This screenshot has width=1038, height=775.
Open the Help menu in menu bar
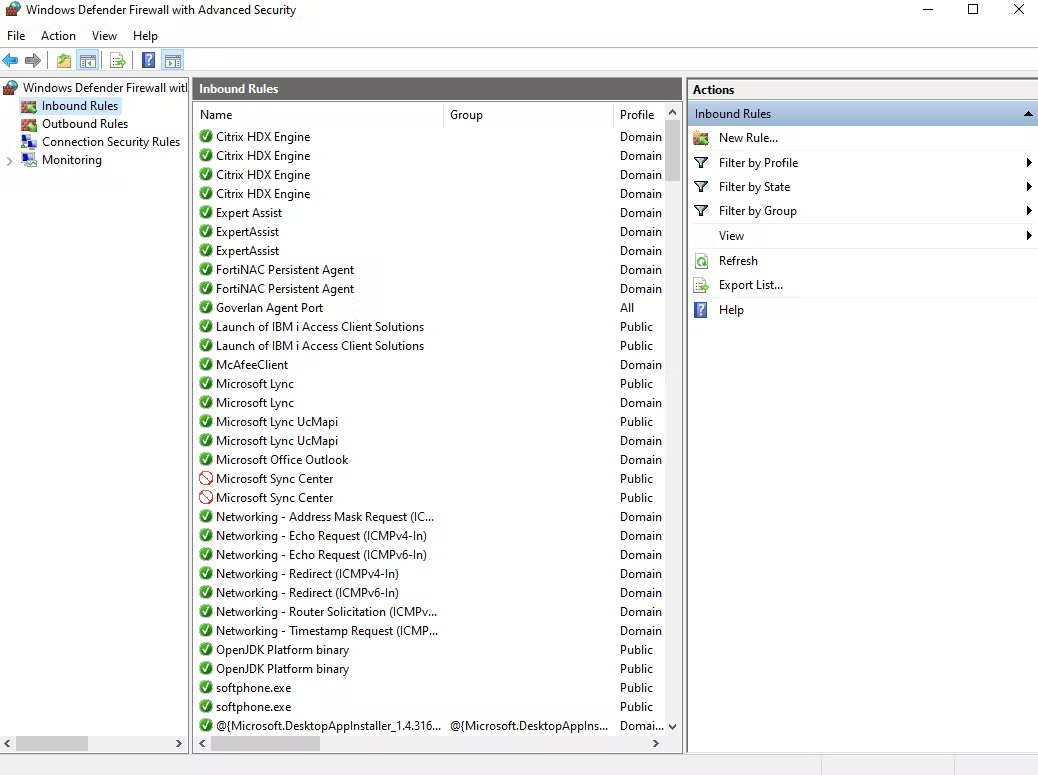[145, 36]
